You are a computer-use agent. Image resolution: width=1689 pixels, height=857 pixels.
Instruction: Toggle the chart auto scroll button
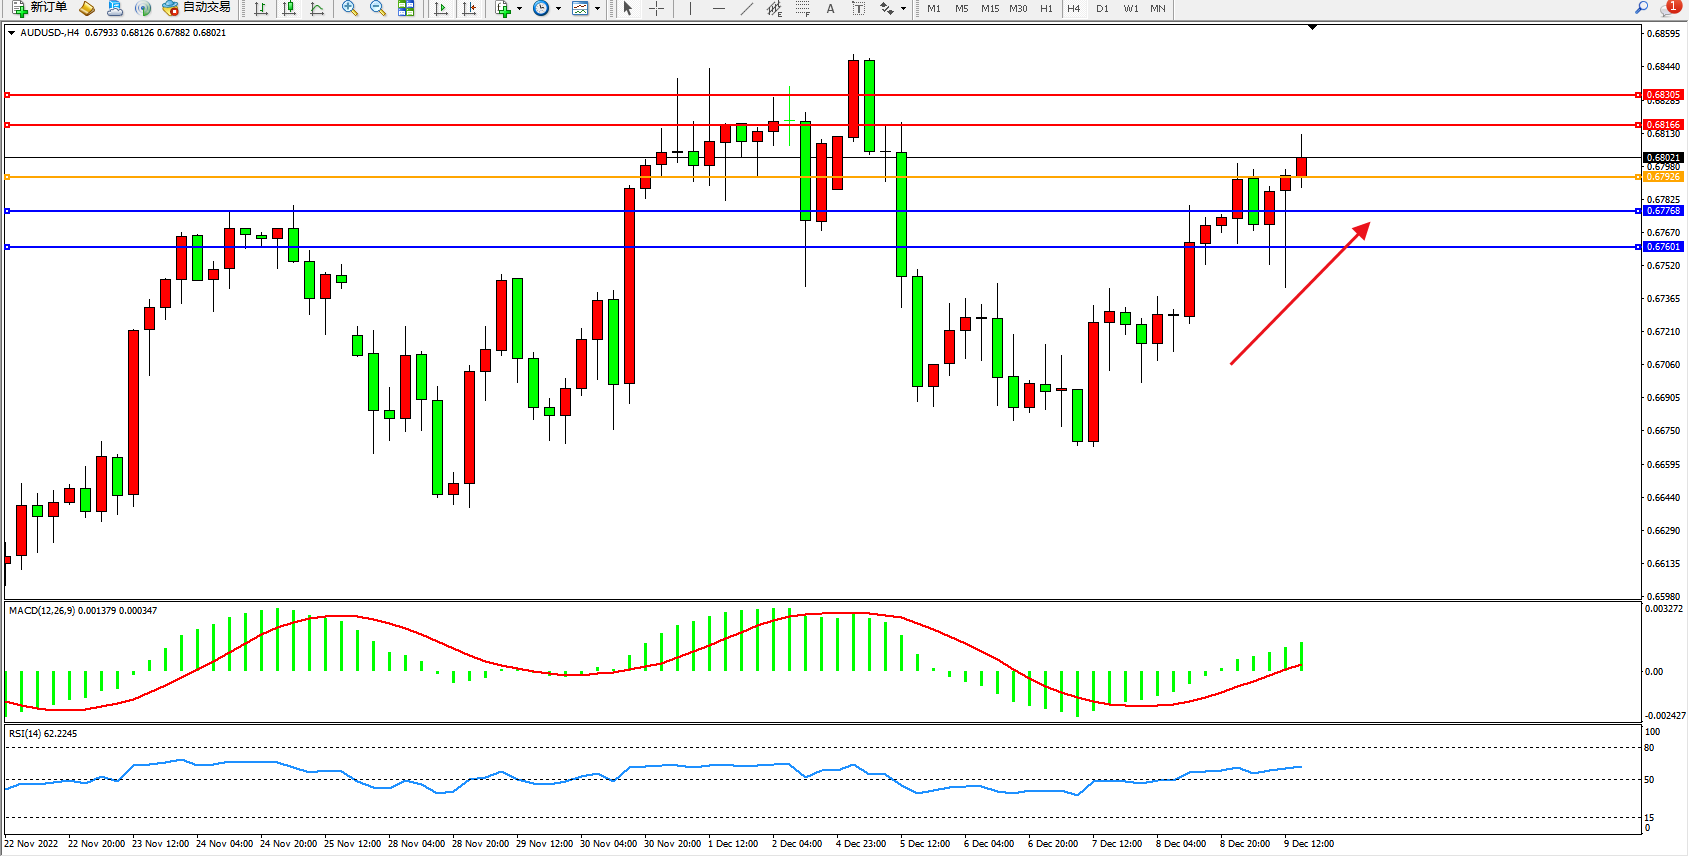click(440, 8)
